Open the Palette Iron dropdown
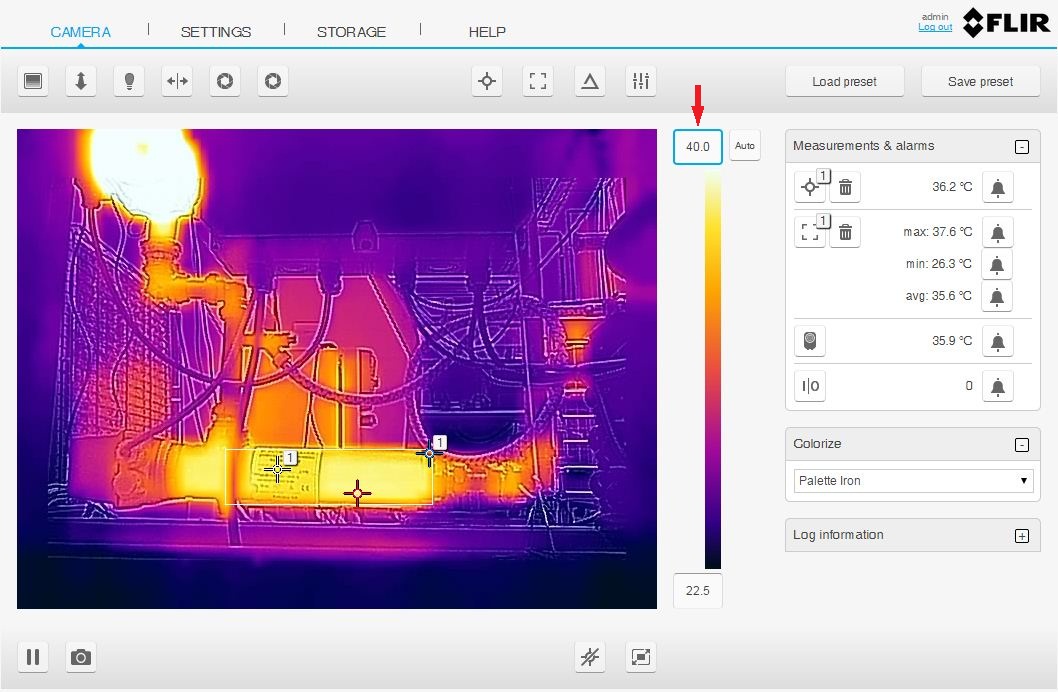Screen dimensions: 1058x692 (913, 481)
